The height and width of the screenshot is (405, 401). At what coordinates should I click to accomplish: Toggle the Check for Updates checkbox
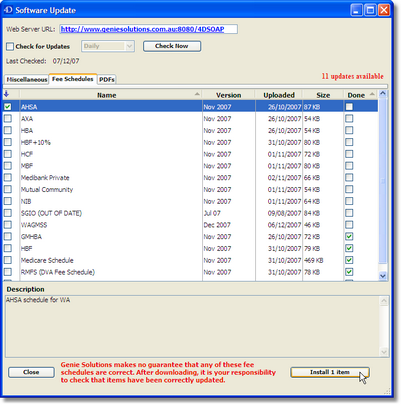coord(10,46)
